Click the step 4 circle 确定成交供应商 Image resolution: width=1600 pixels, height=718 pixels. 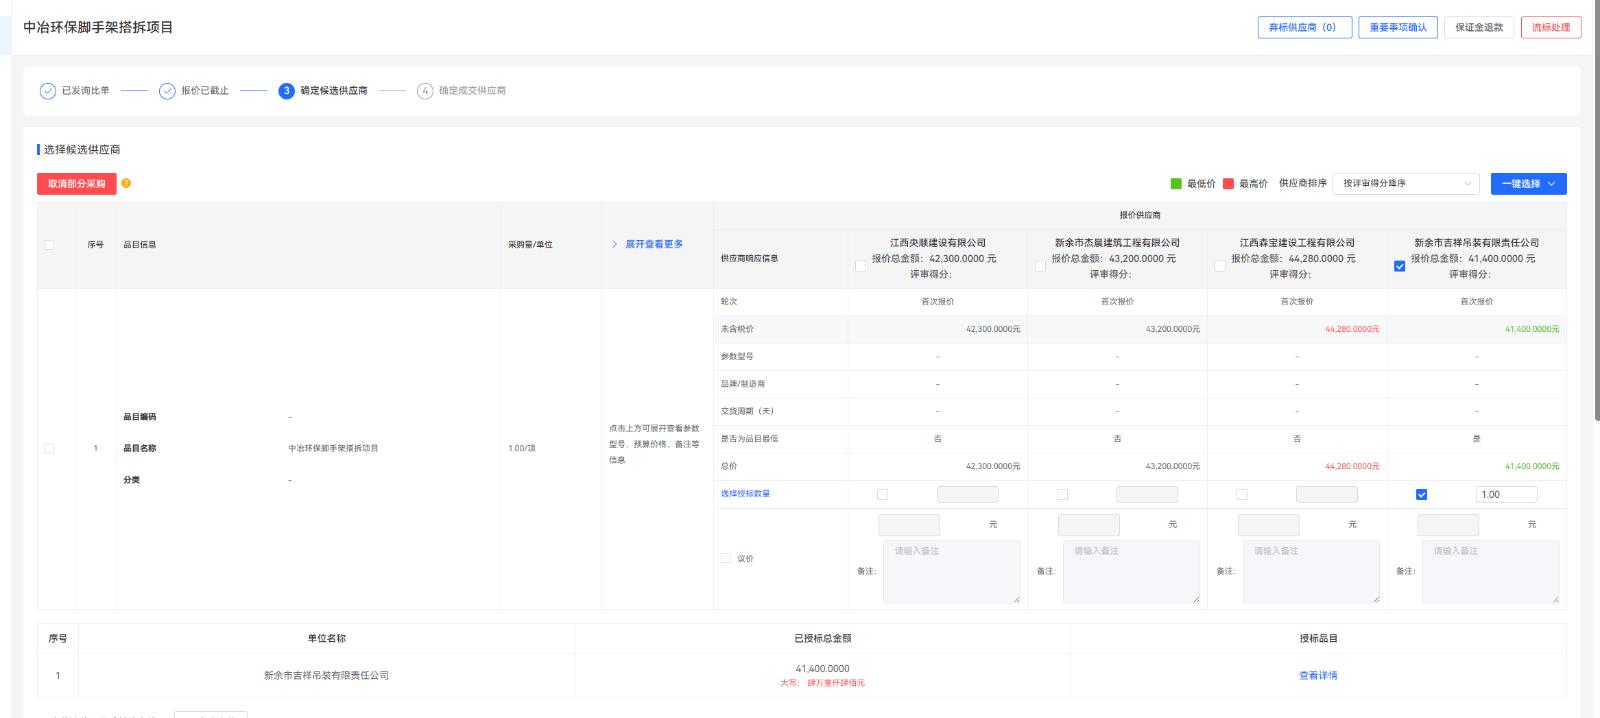(425, 91)
